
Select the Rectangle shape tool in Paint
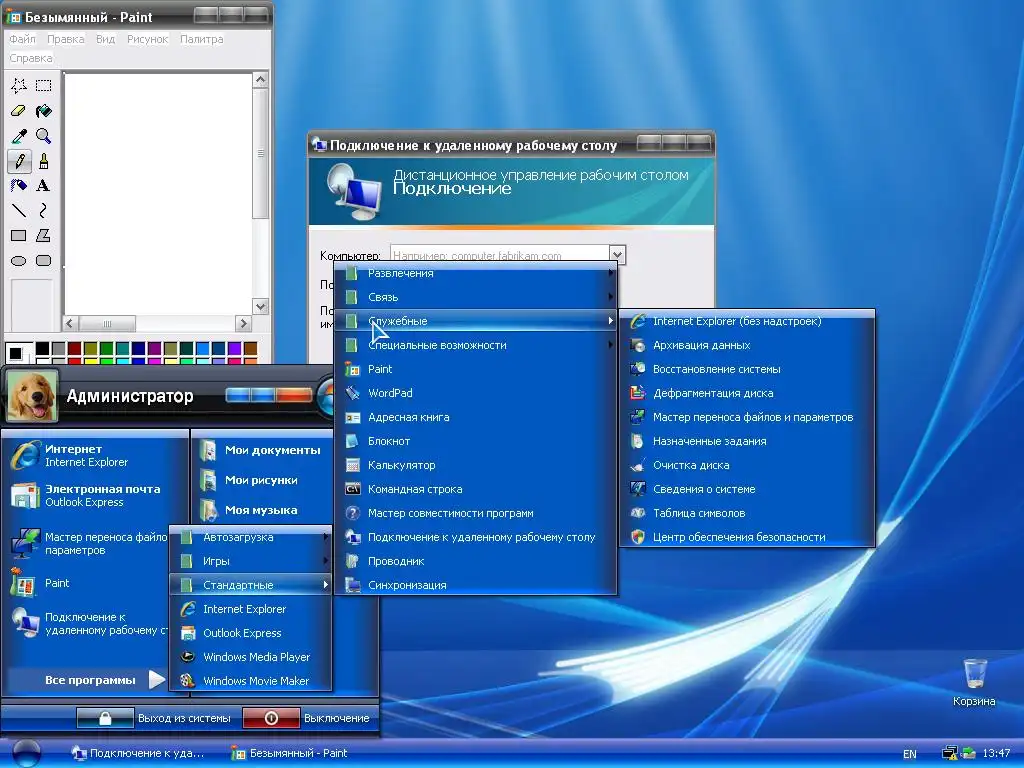point(19,236)
